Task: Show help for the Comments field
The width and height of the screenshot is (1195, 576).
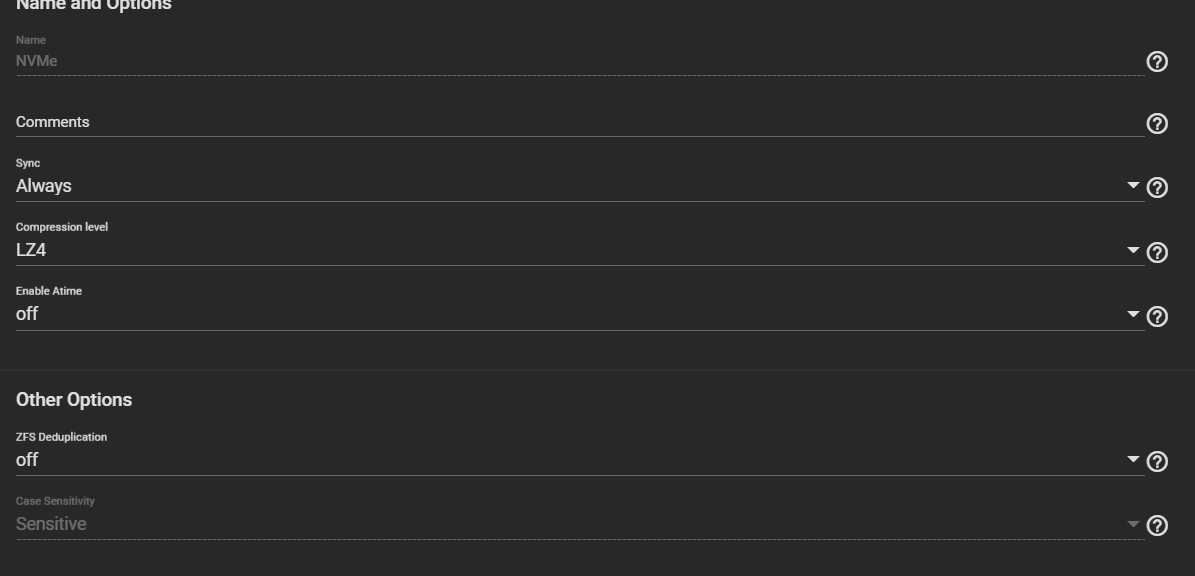Action: point(1157,123)
